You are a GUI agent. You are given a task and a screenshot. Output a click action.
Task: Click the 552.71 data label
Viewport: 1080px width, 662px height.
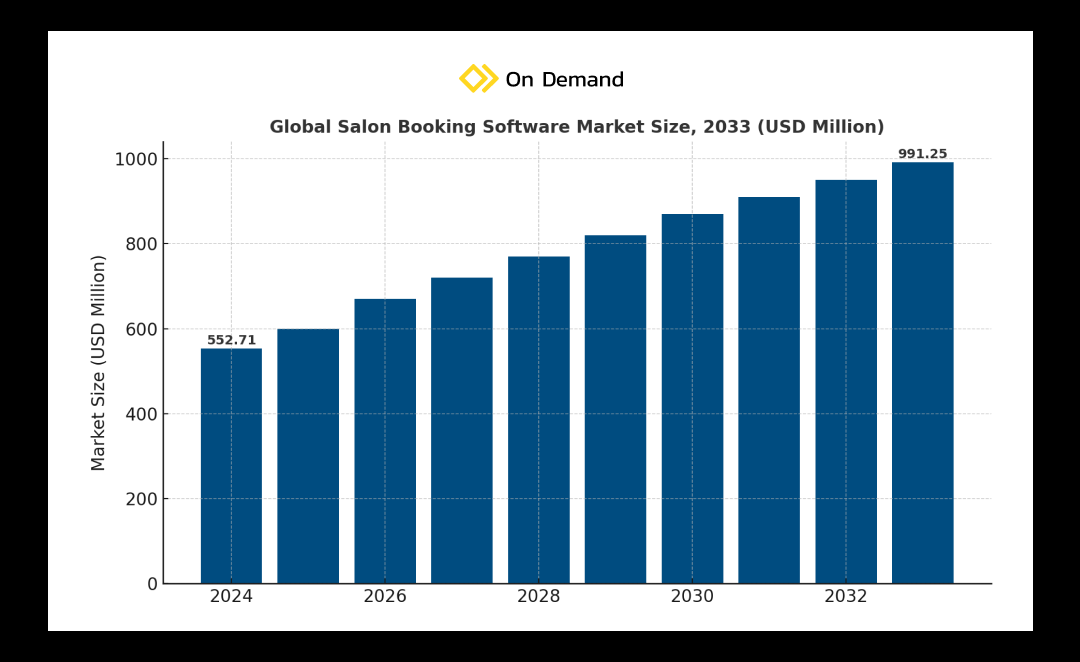231,340
